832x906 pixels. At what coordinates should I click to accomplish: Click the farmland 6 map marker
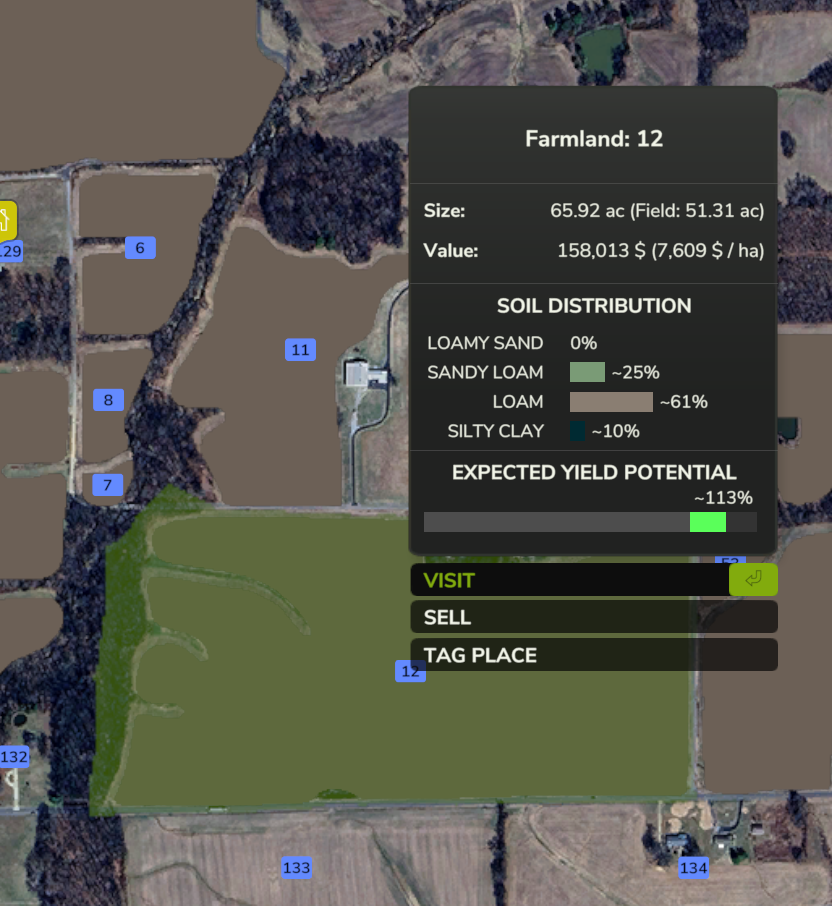[x=140, y=248]
